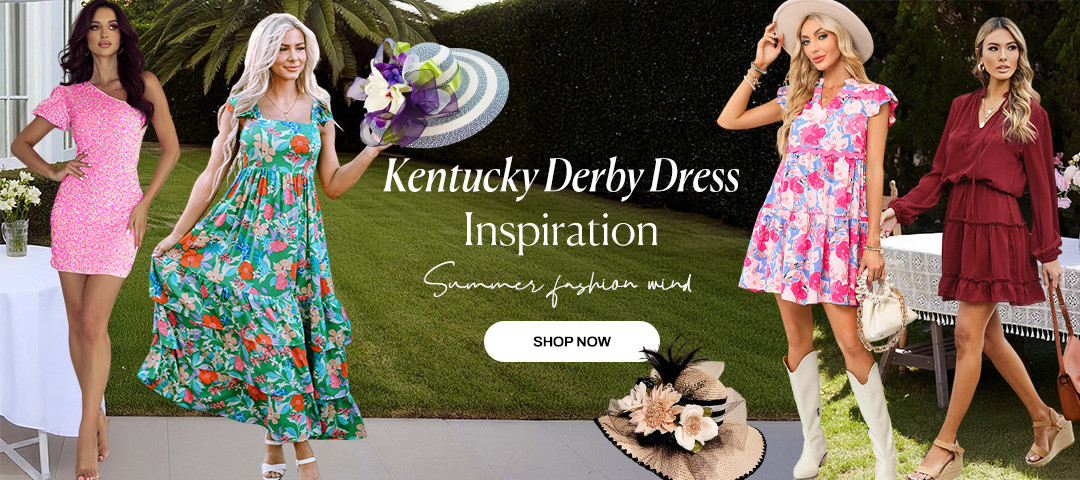Click the Summer fashion wind script text

coord(558,282)
